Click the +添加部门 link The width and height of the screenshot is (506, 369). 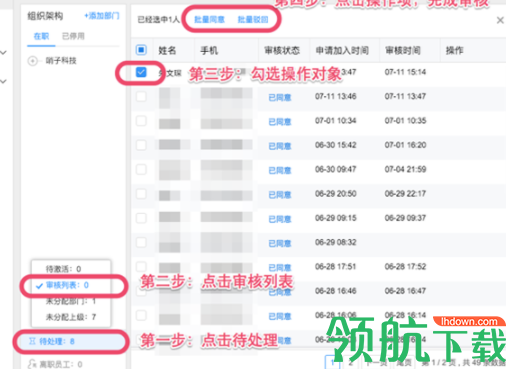(x=102, y=16)
